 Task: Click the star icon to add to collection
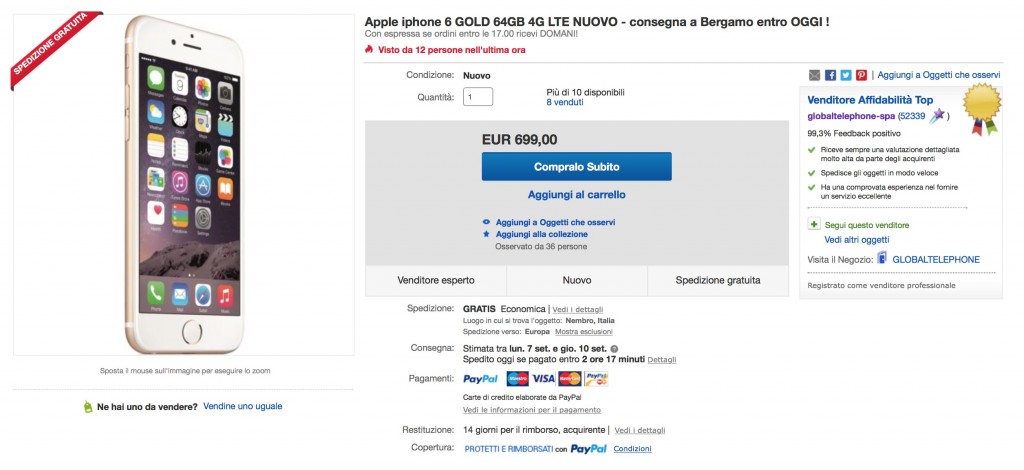point(486,234)
